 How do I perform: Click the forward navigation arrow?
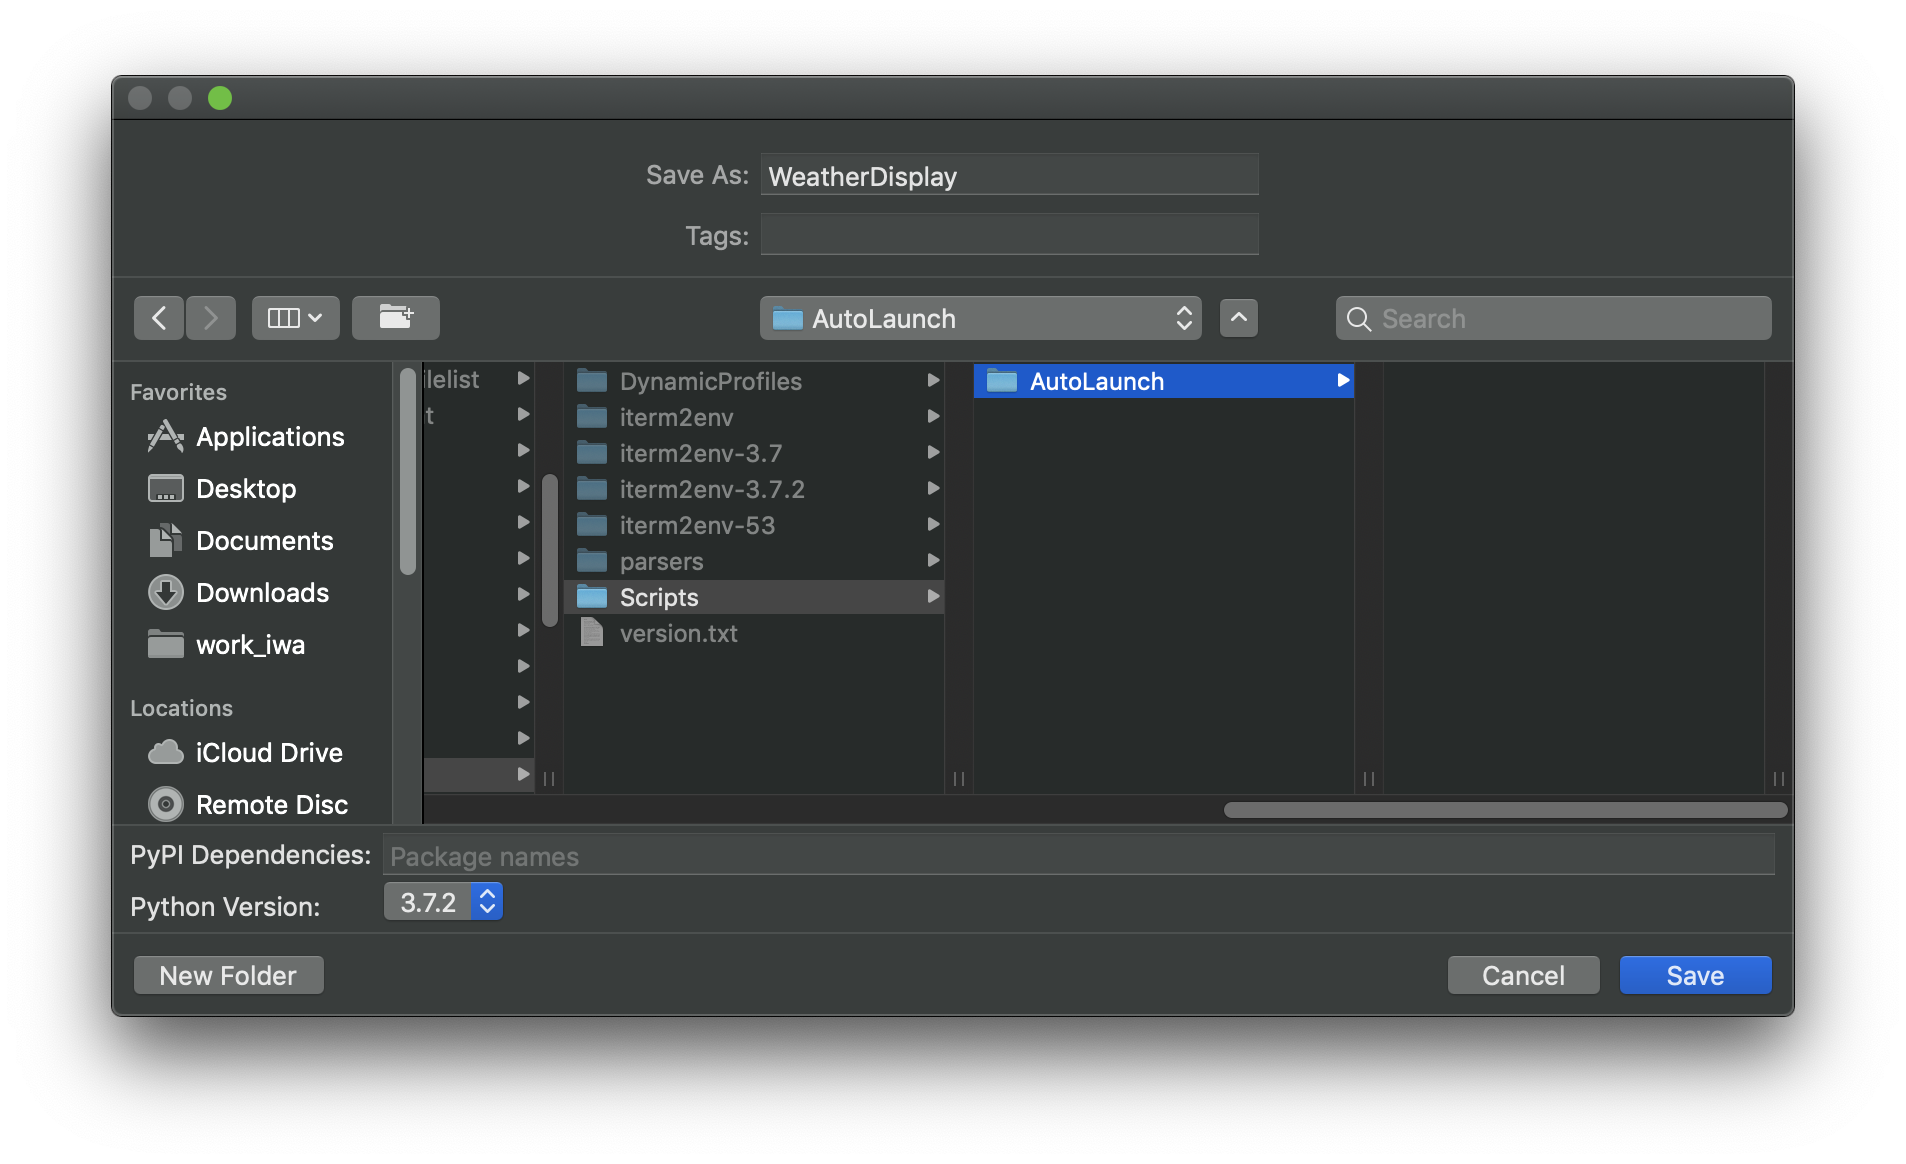(x=211, y=317)
